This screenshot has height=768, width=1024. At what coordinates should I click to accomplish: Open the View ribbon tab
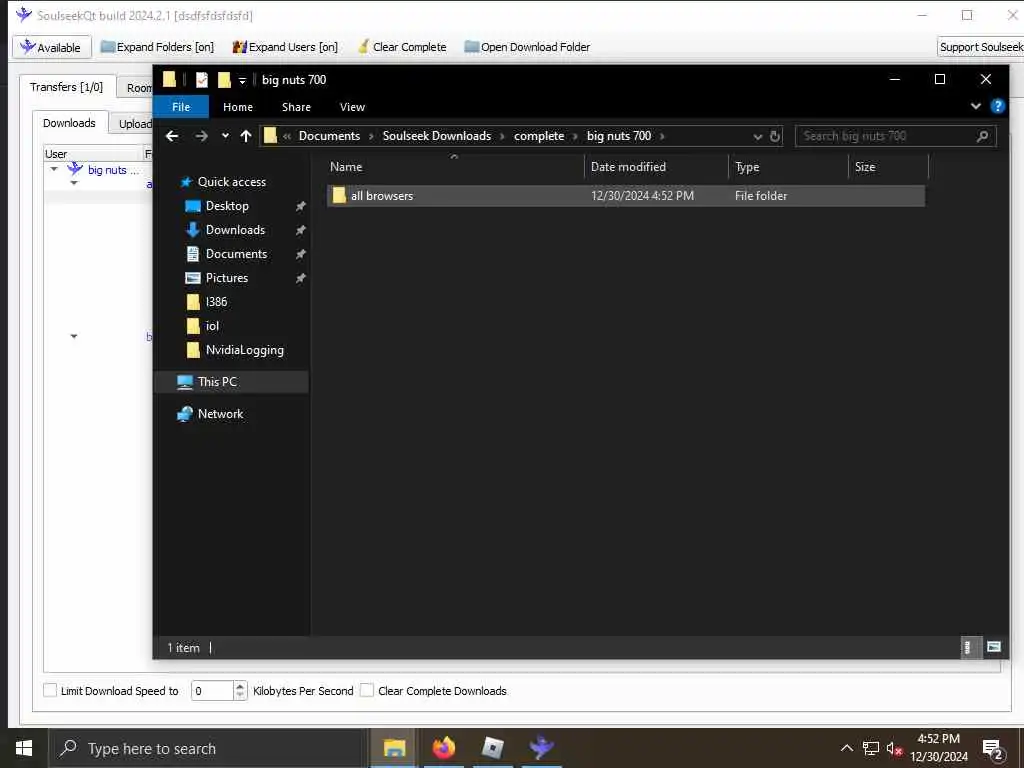[x=352, y=107]
